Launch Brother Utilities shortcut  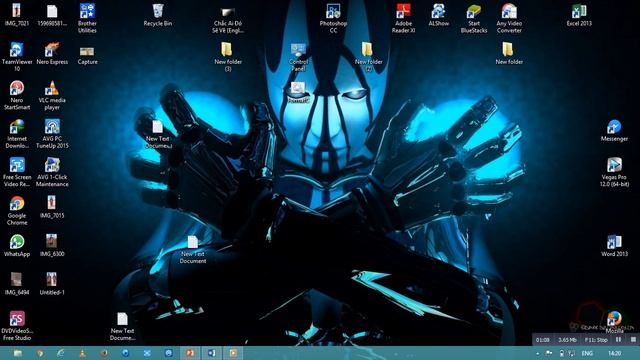click(x=87, y=18)
